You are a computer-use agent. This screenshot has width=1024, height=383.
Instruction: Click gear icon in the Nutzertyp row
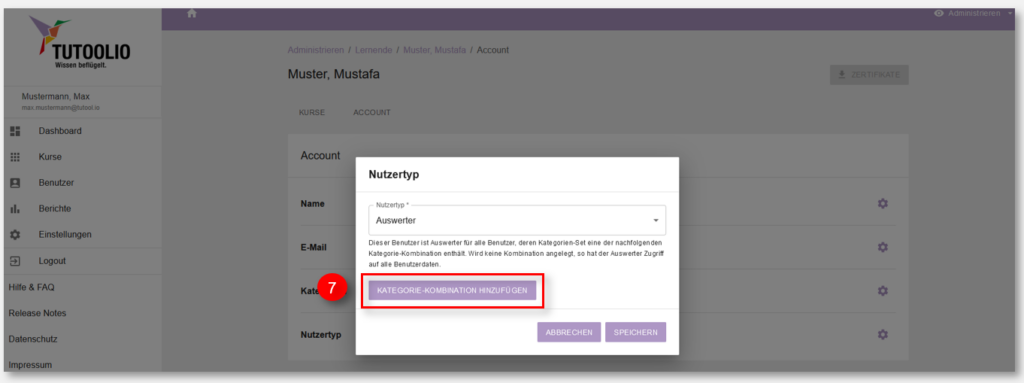[x=882, y=334]
